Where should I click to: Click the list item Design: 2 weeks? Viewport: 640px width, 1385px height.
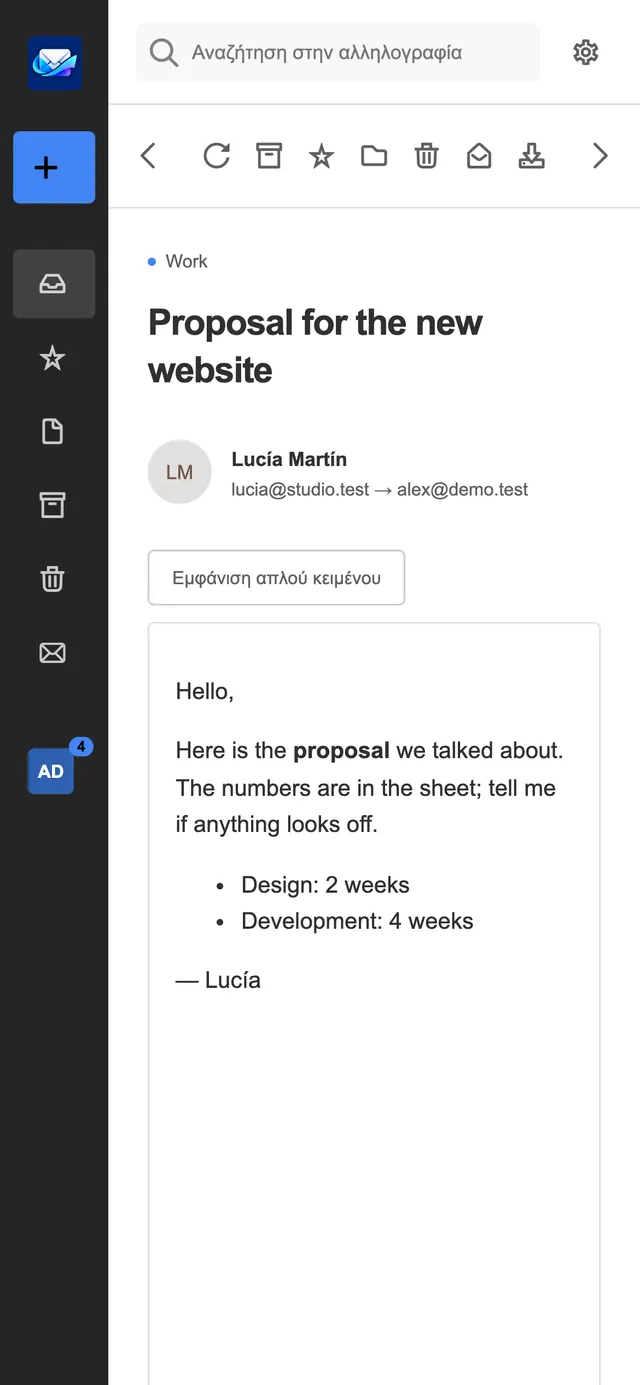tap(325, 885)
